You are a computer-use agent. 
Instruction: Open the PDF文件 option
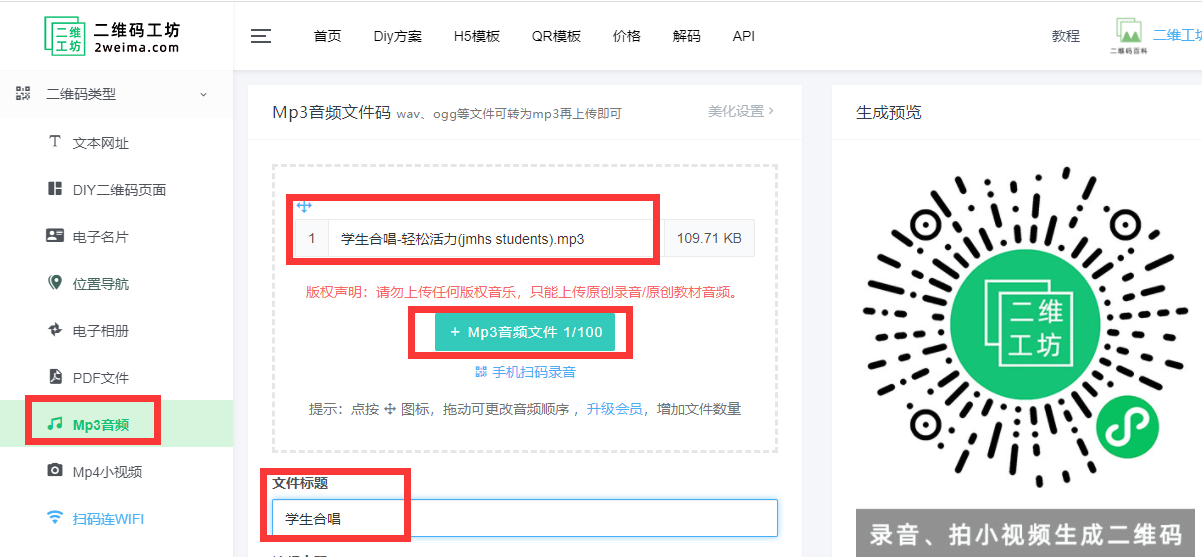click(100, 377)
